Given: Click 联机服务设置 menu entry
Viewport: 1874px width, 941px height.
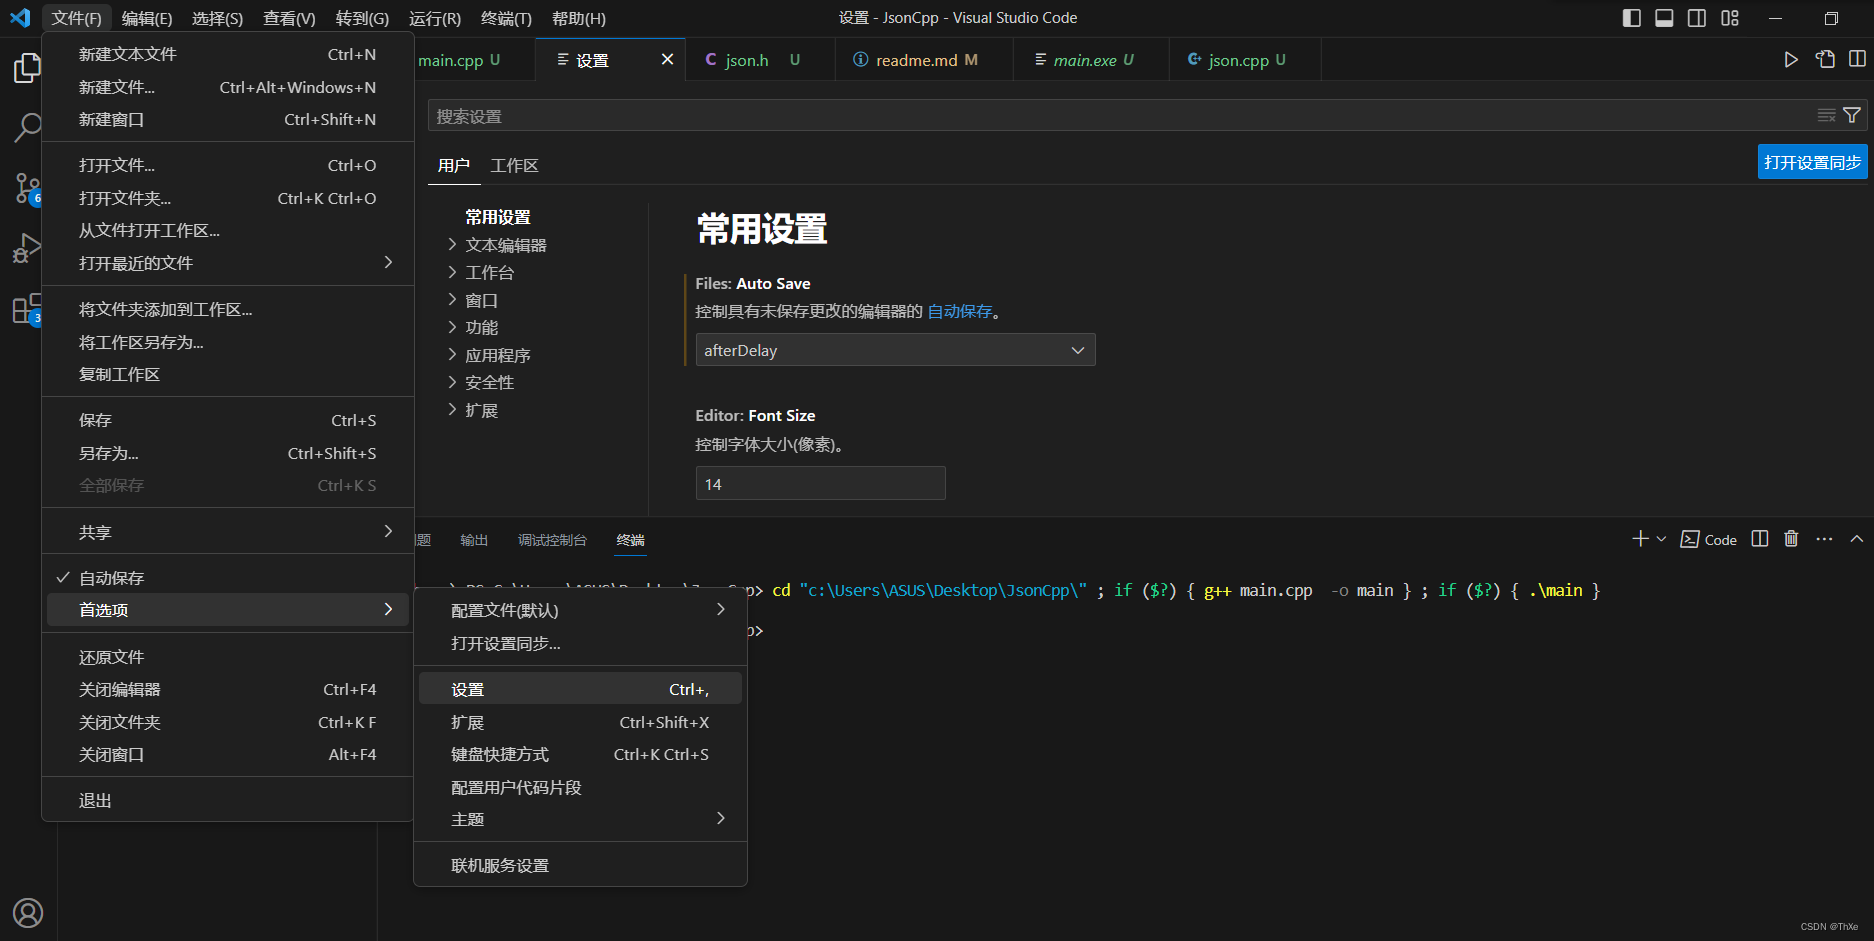Looking at the screenshot, I should [x=580, y=865].
